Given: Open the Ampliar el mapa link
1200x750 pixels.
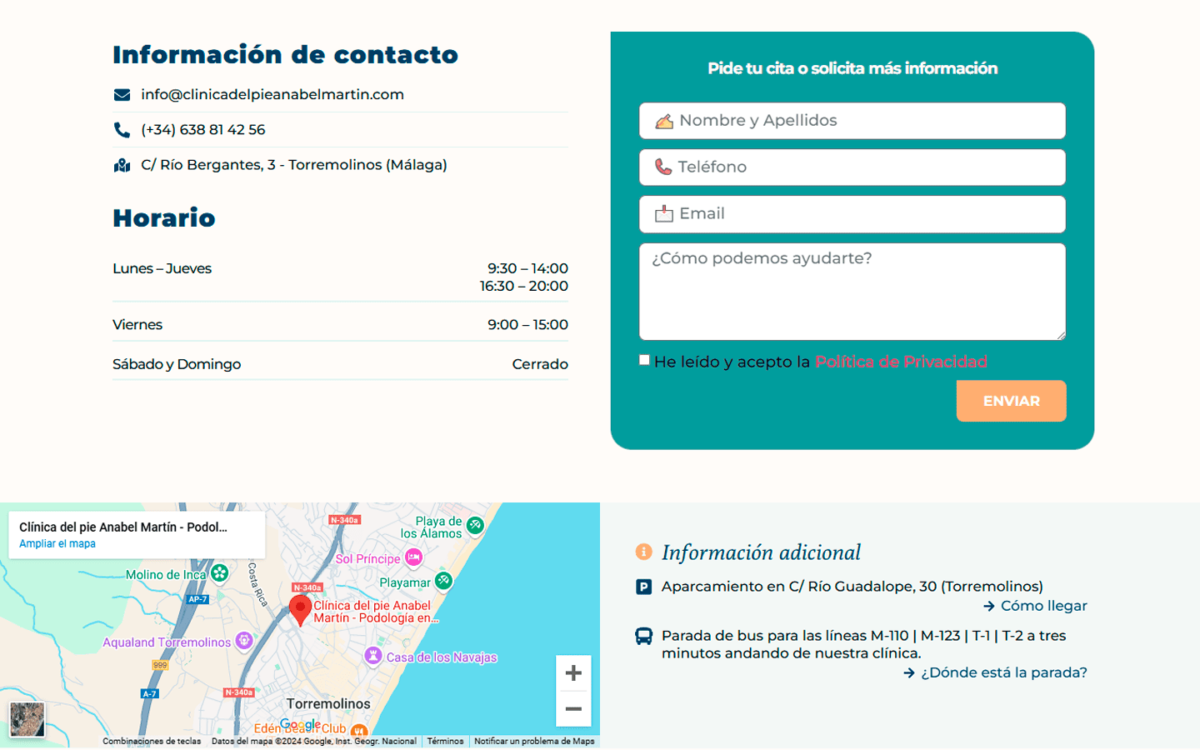Looking at the screenshot, I should click(x=57, y=541).
